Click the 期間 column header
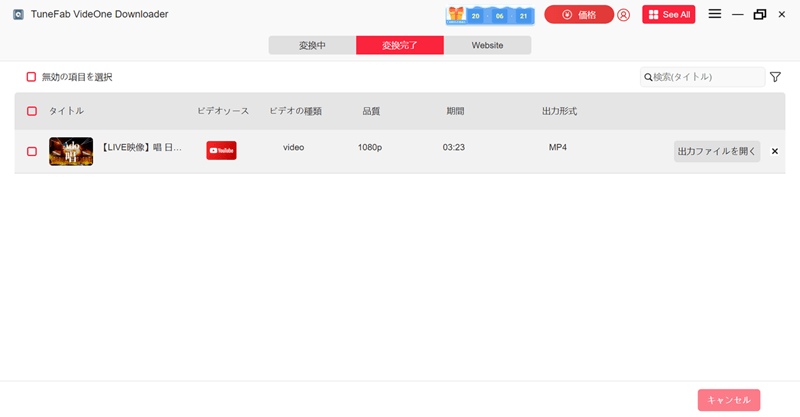The width and height of the screenshot is (800, 417). coord(455,111)
